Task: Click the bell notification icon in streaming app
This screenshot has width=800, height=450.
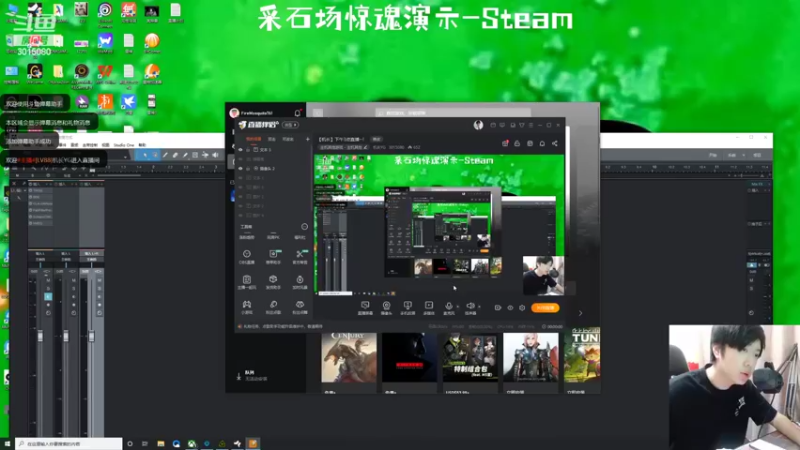Action: (x=542, y=144)
